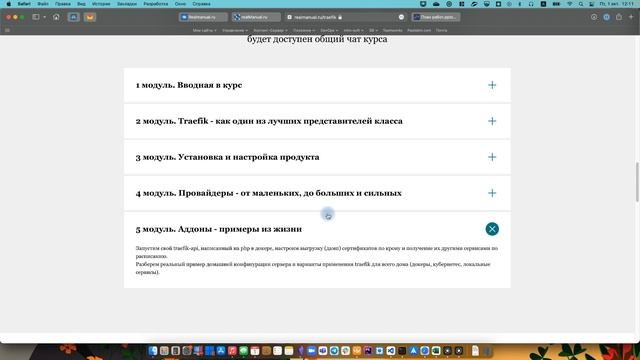Open the 'Вид' menu

(81, 4)
